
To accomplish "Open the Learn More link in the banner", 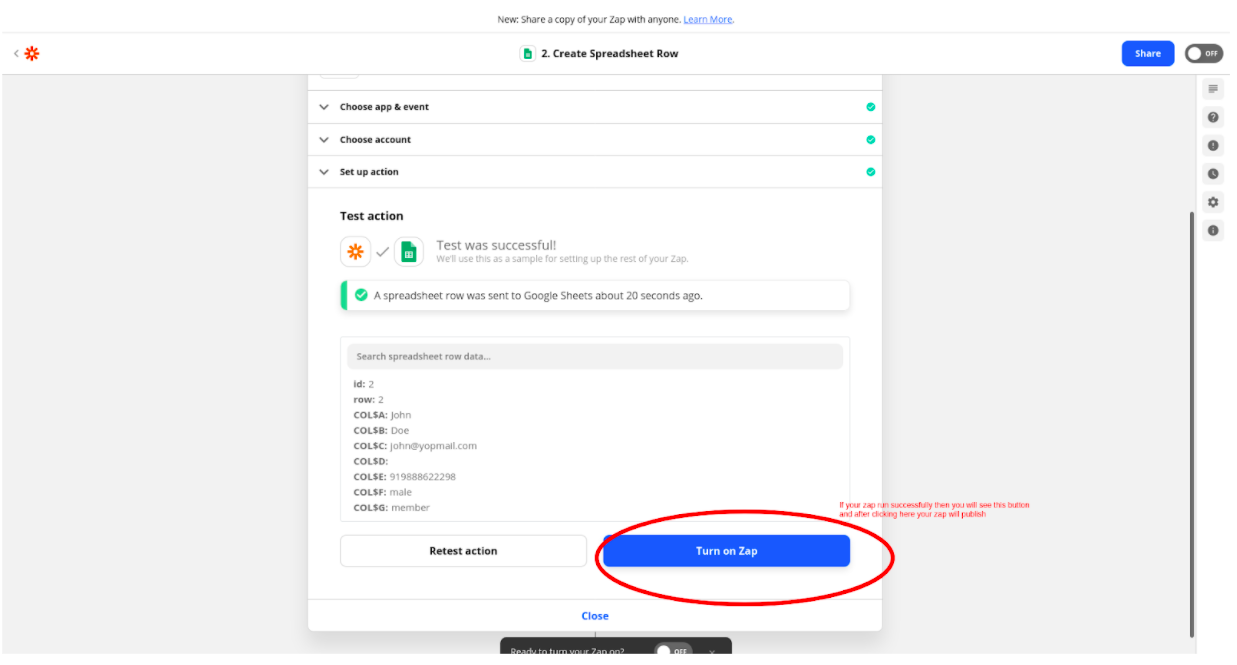I will pos(708,19).
